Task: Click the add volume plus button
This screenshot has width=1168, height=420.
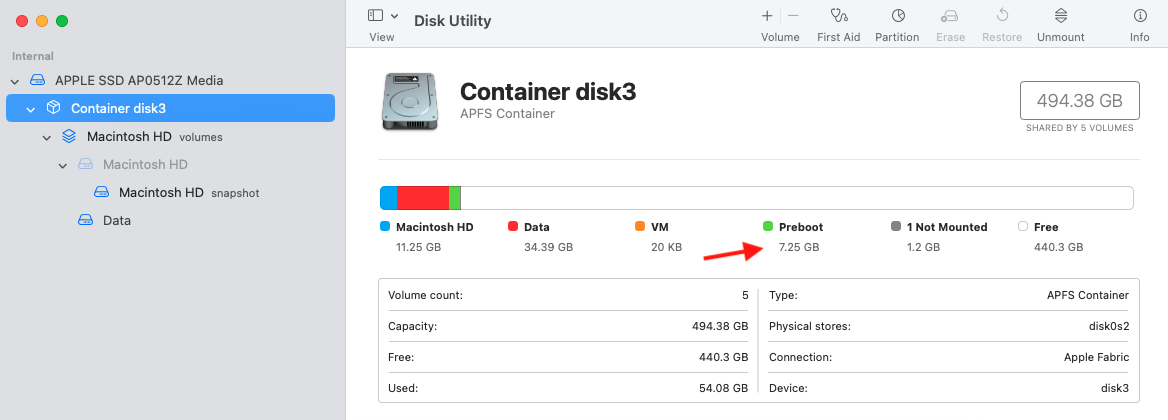Action: coord(767,16)
